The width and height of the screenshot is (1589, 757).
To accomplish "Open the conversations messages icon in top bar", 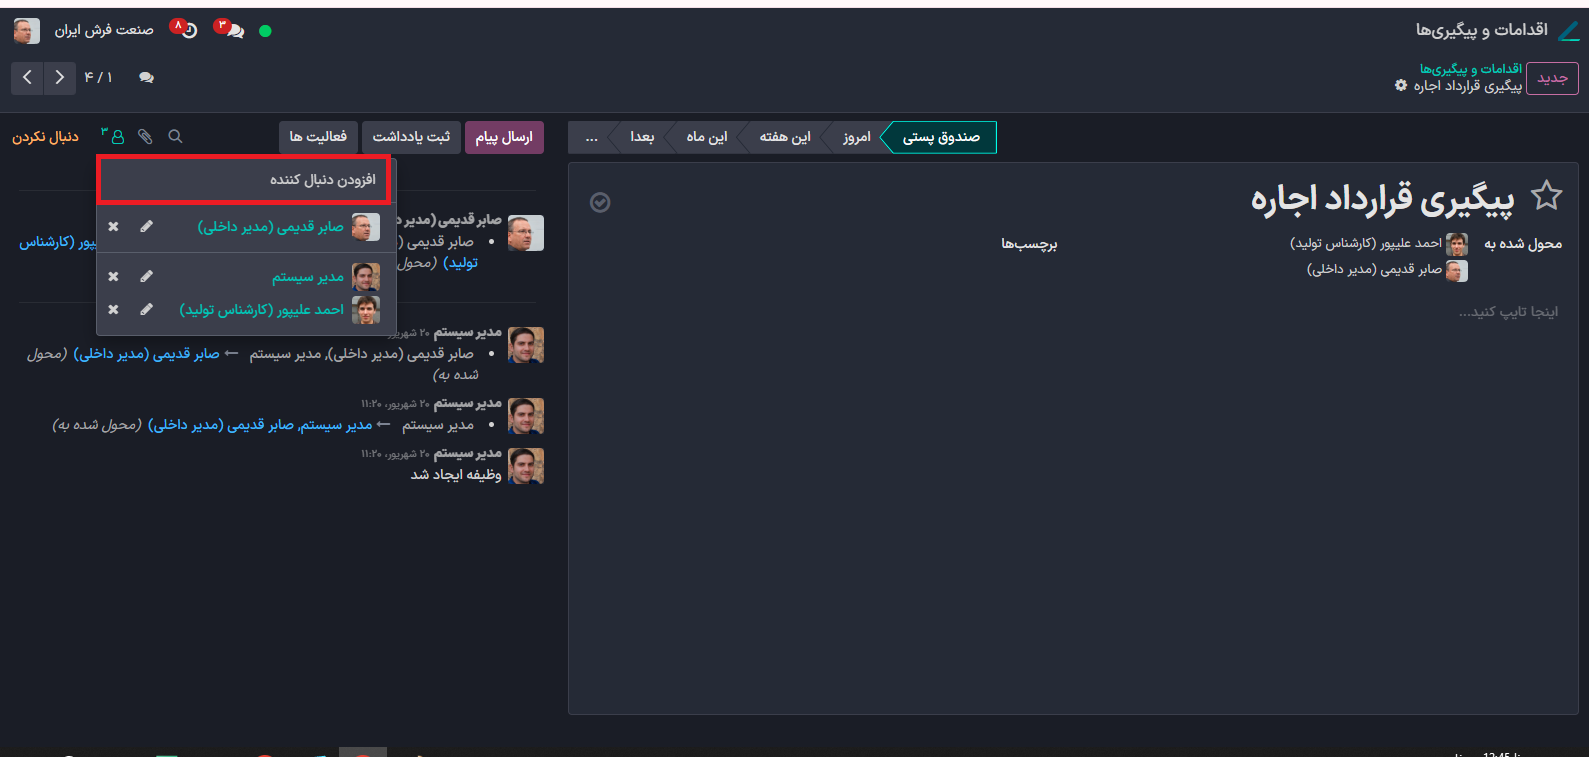I will (231, 30).
